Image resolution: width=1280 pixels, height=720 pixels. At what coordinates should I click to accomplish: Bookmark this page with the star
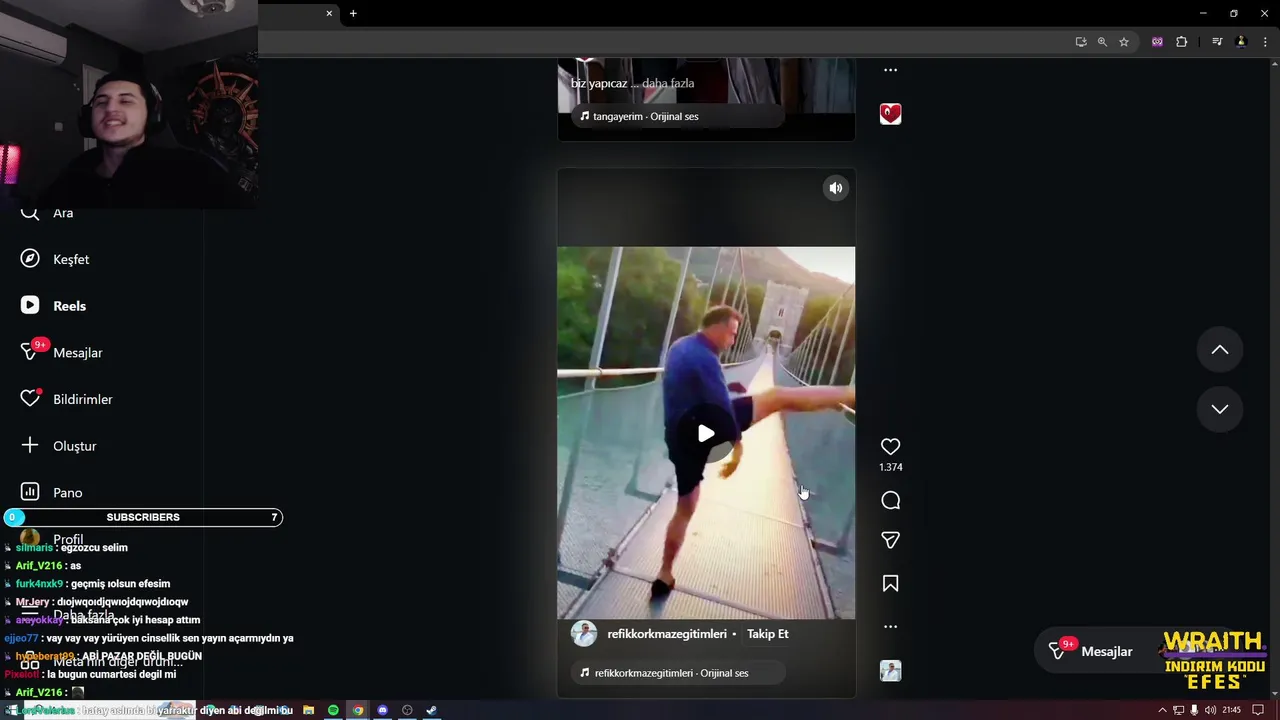1124,42
